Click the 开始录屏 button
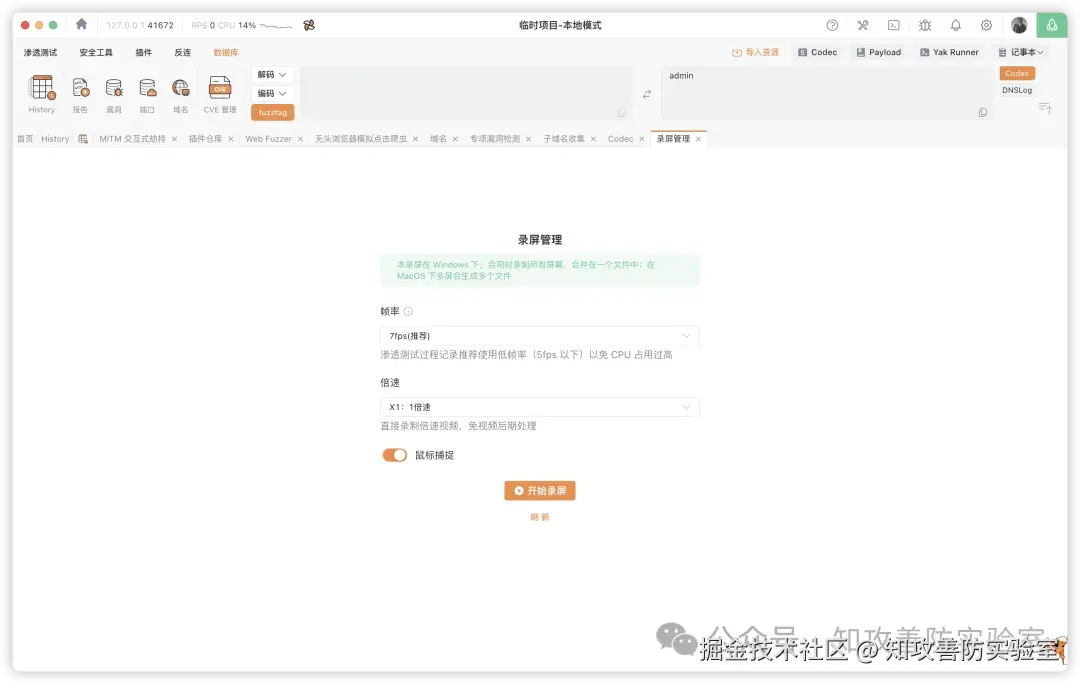1080x684 pixels. click(x=540, y=490)
